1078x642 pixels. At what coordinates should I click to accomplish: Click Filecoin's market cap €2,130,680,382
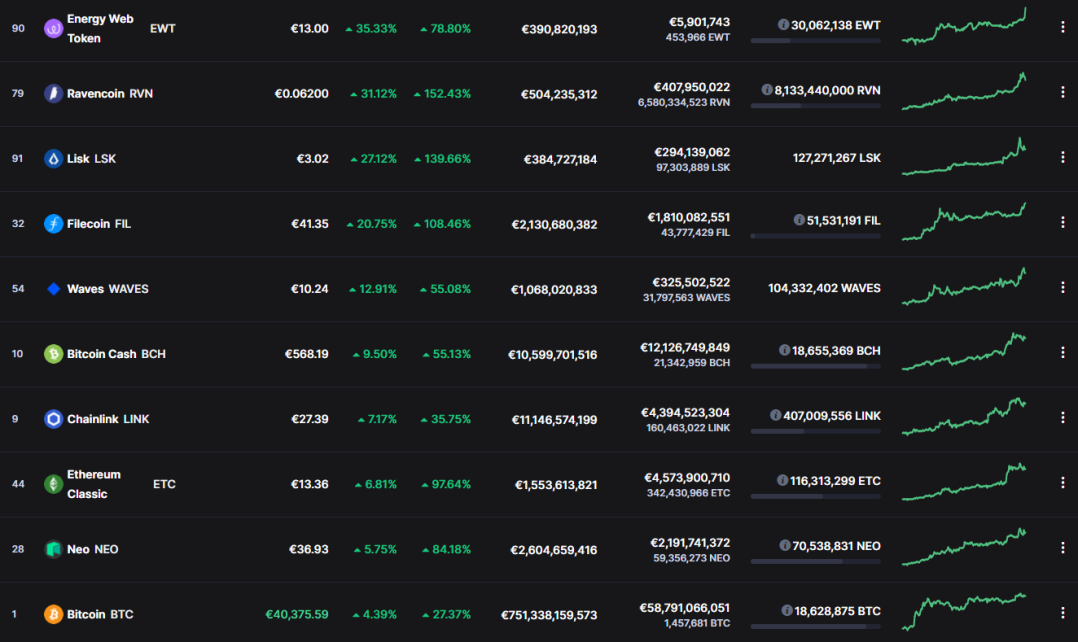[x=554, y=224]
